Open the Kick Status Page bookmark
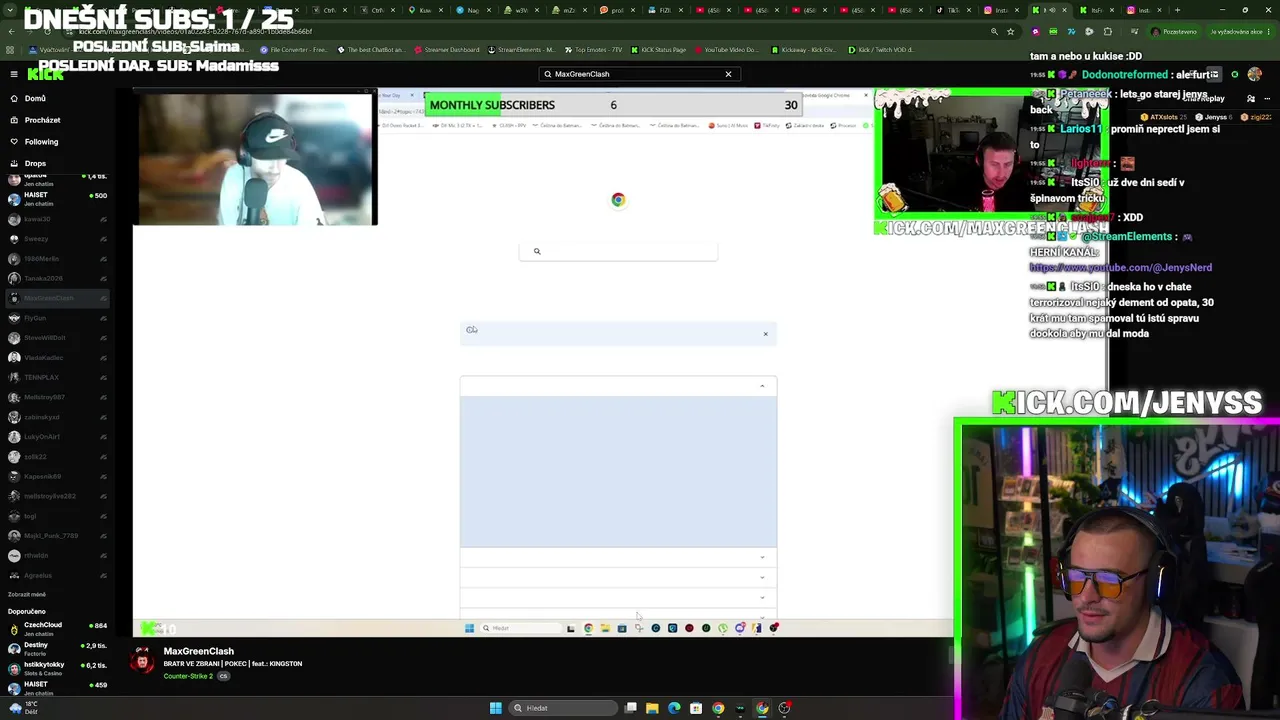Image resolution: width=1280 pixels, height=720 pixels. point(658,50)
